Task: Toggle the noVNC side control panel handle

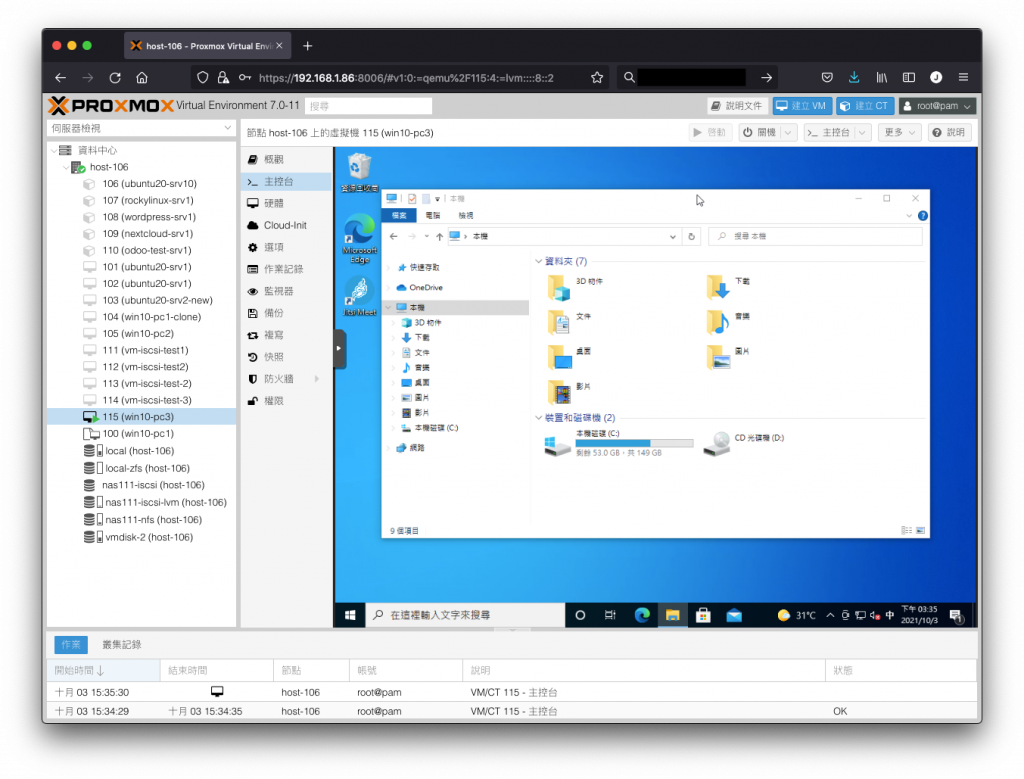Action: pos(339,349)
